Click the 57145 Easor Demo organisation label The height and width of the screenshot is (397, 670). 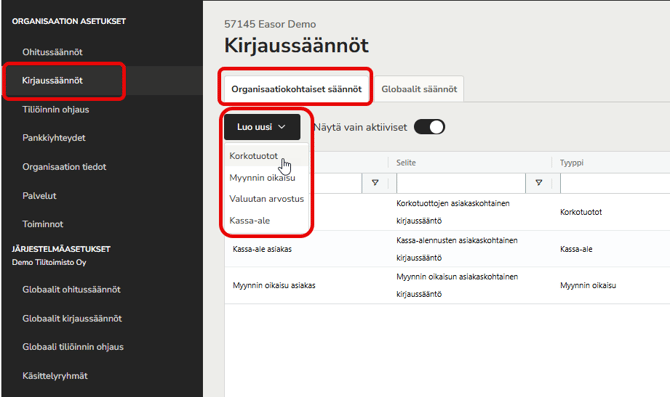pos(270,24)
